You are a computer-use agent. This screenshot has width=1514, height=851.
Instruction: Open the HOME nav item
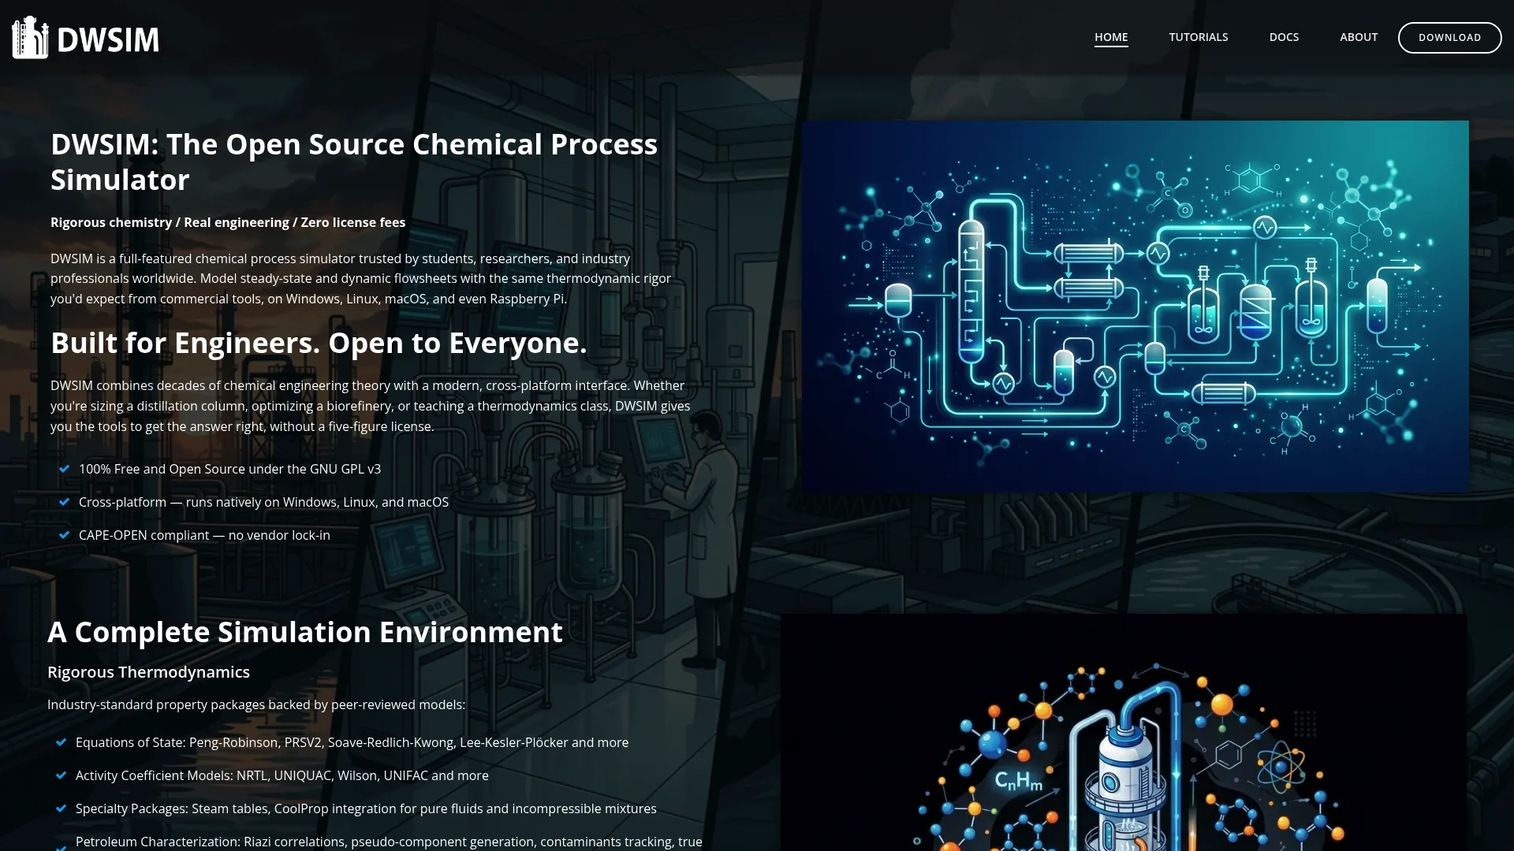point(1111,37)
